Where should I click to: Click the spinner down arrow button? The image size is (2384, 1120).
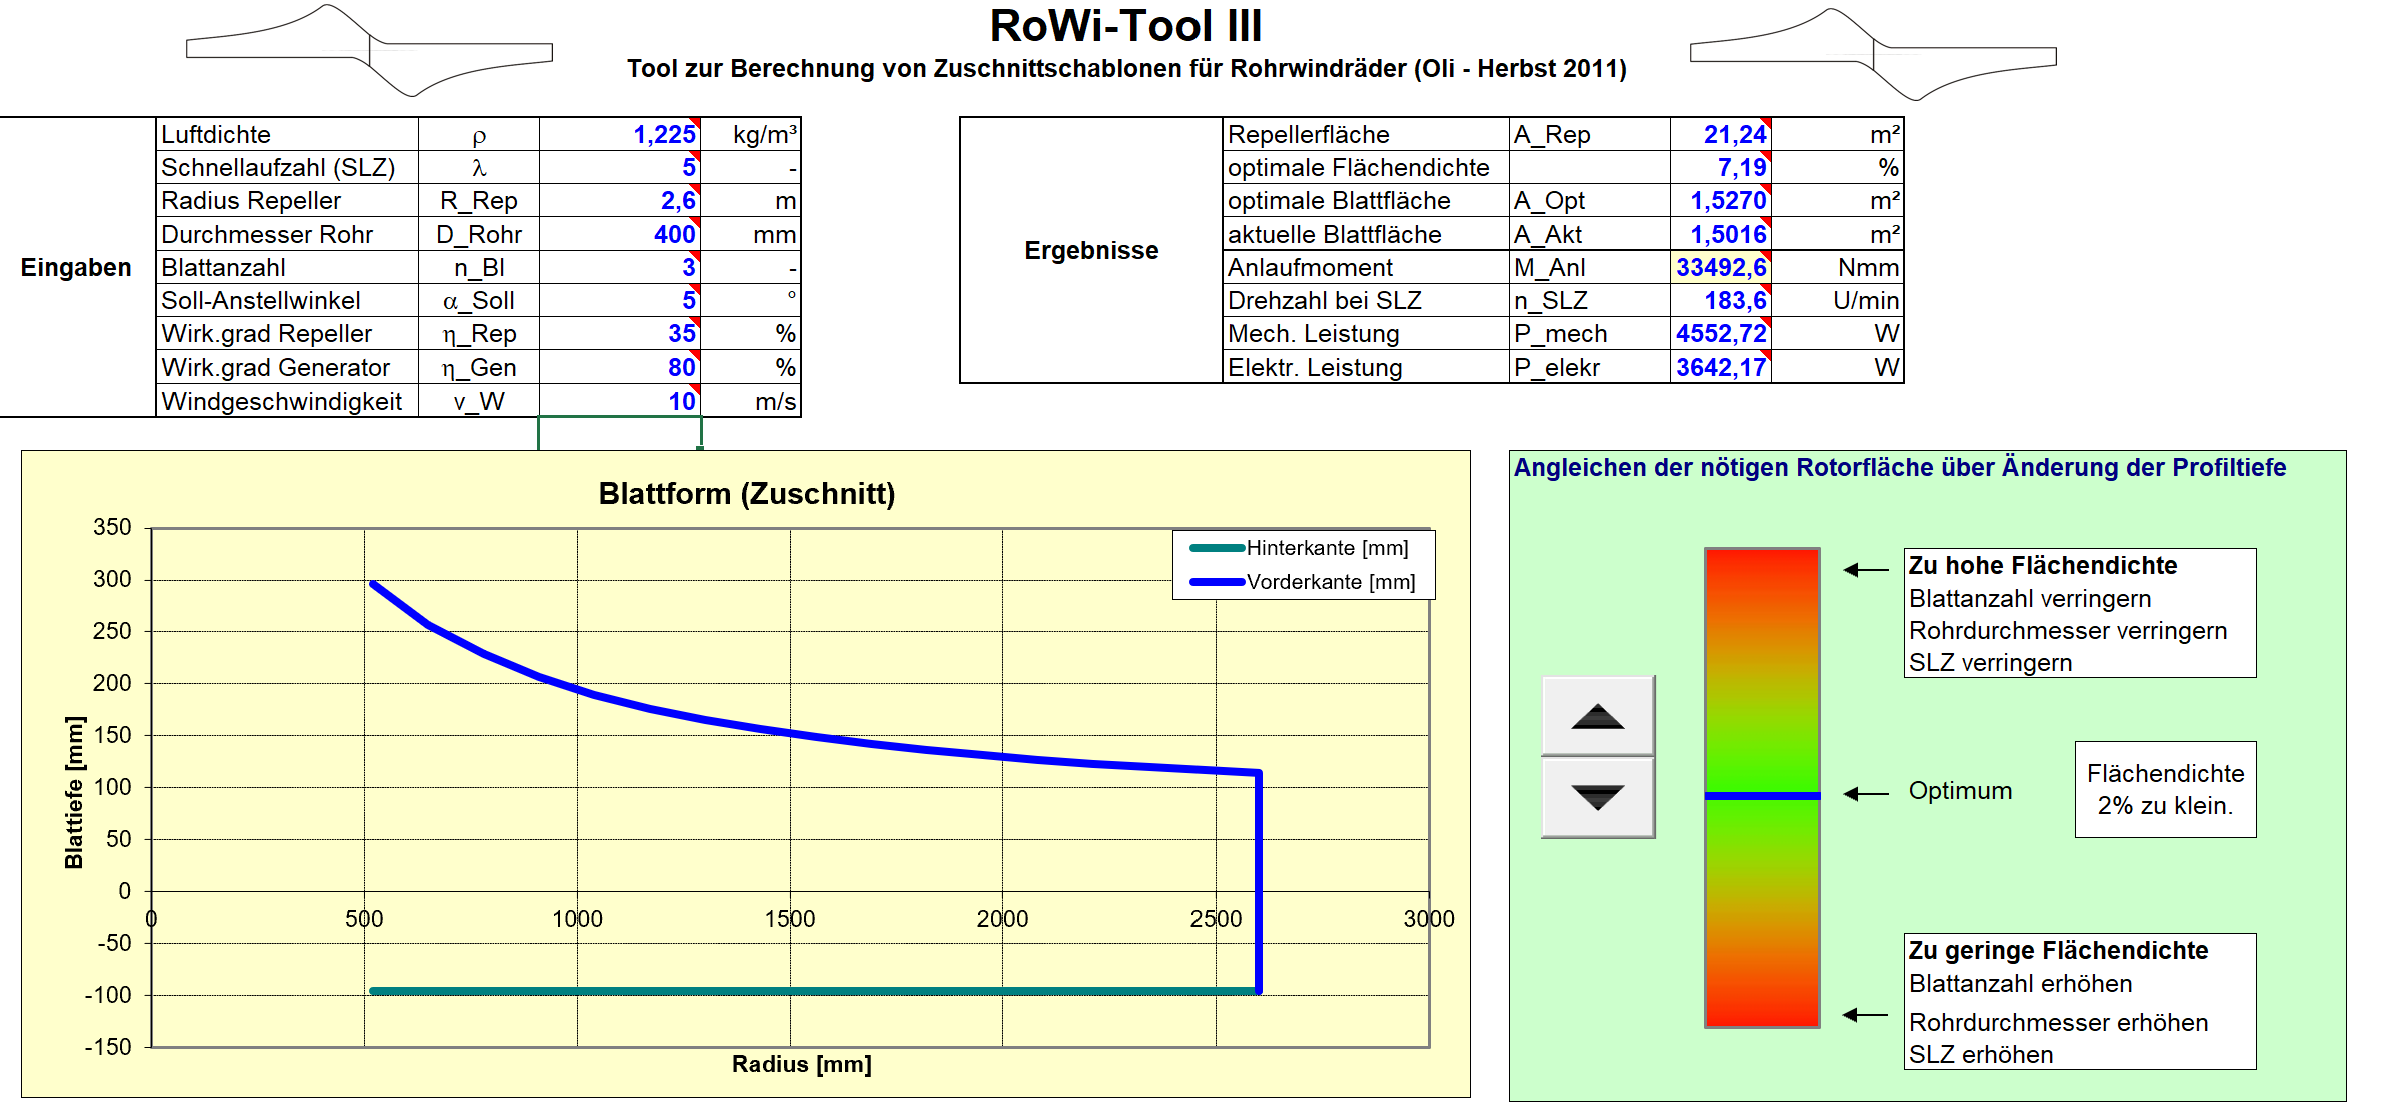[1597, 797]
